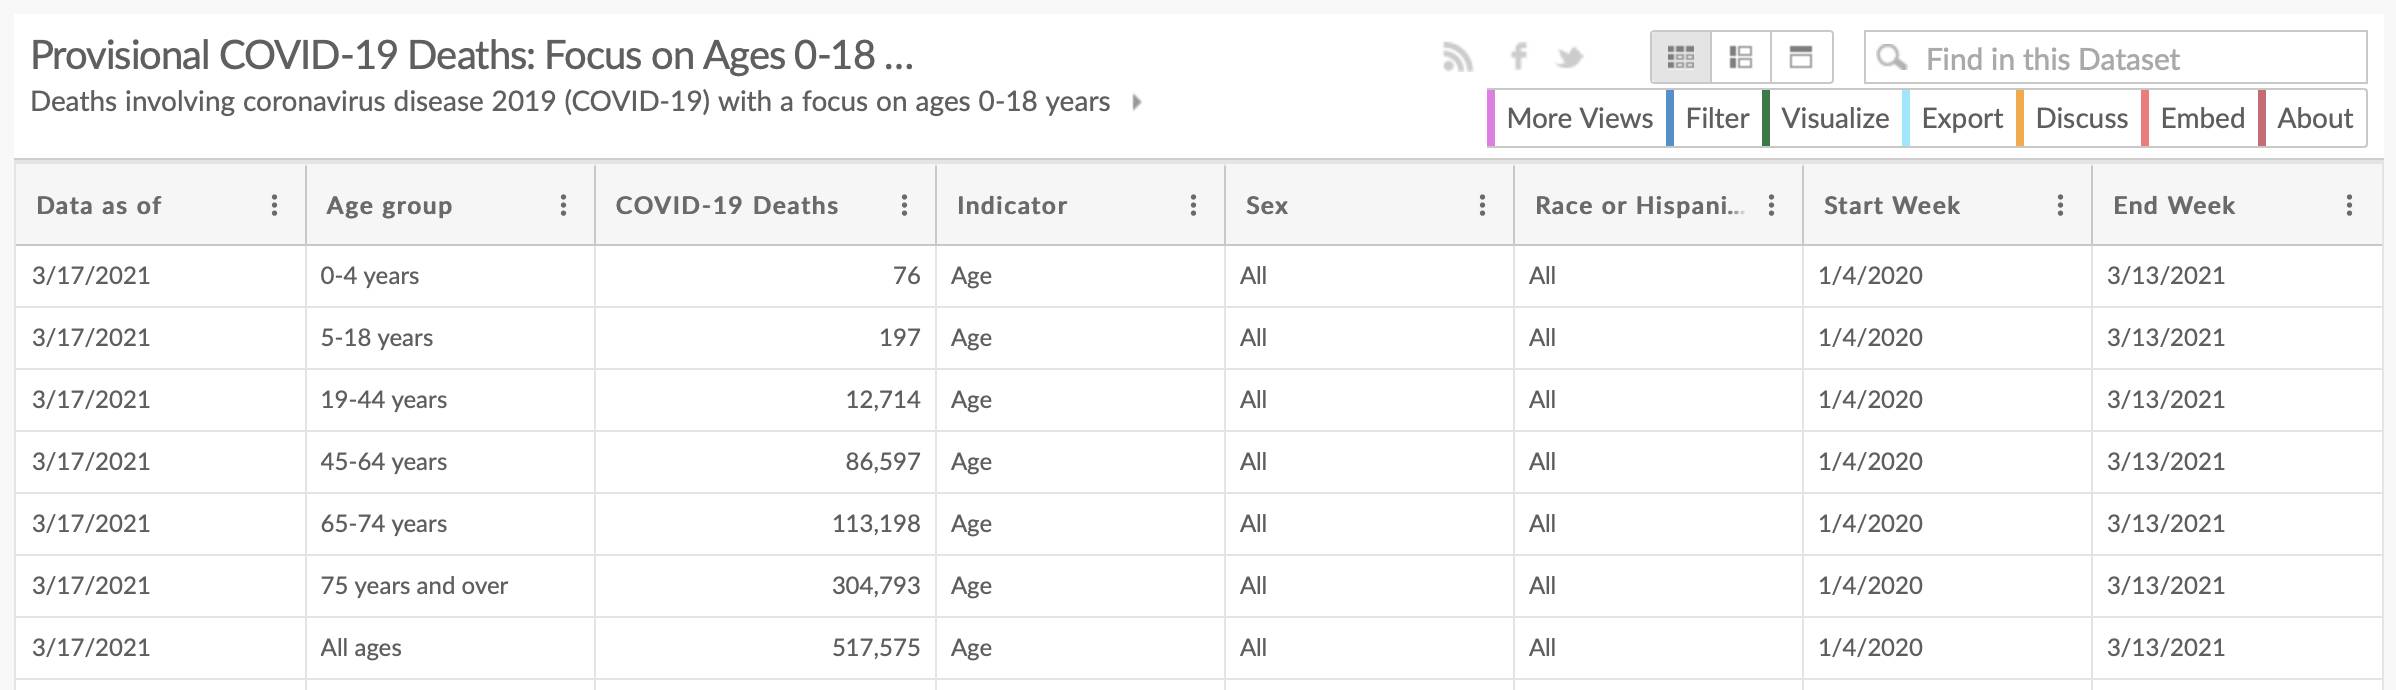This screenshot has height=690, width=2396.
Task: Open Start Week column menu
Action: (x=2060, y=205)
